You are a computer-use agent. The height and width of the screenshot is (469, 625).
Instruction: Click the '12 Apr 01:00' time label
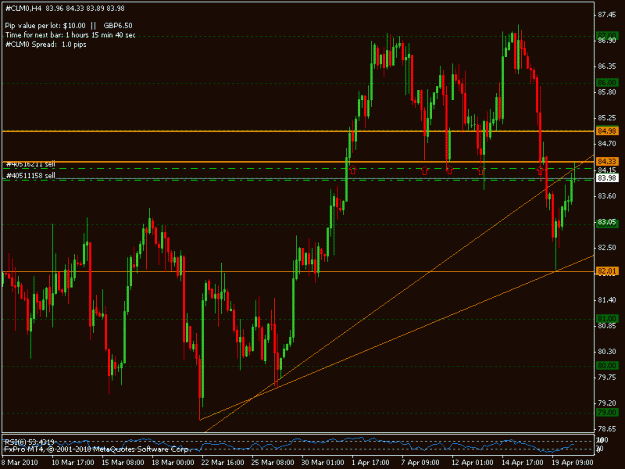coord(472,462)
